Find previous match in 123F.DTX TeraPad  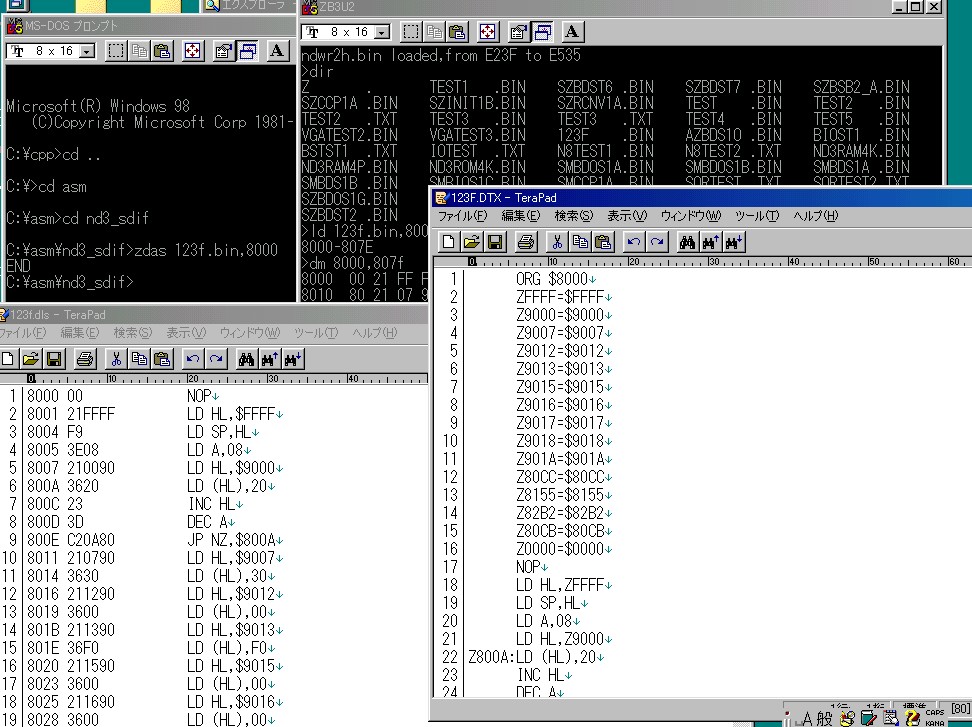[710, 242]
